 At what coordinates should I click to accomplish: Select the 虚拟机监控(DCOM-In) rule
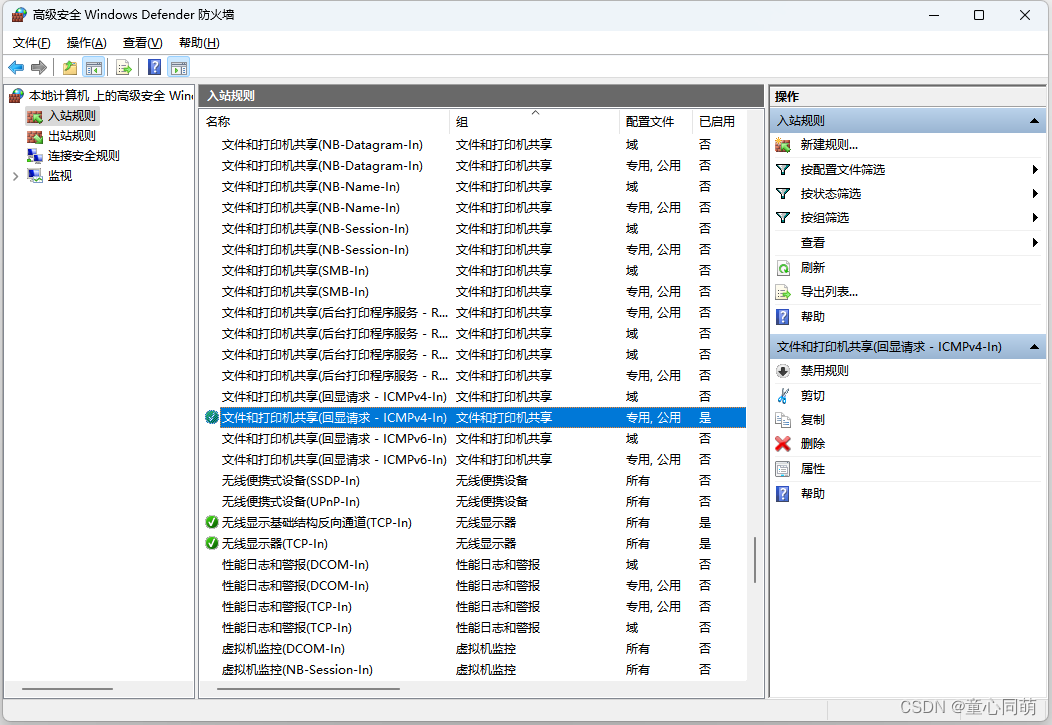tap(473, 649)
